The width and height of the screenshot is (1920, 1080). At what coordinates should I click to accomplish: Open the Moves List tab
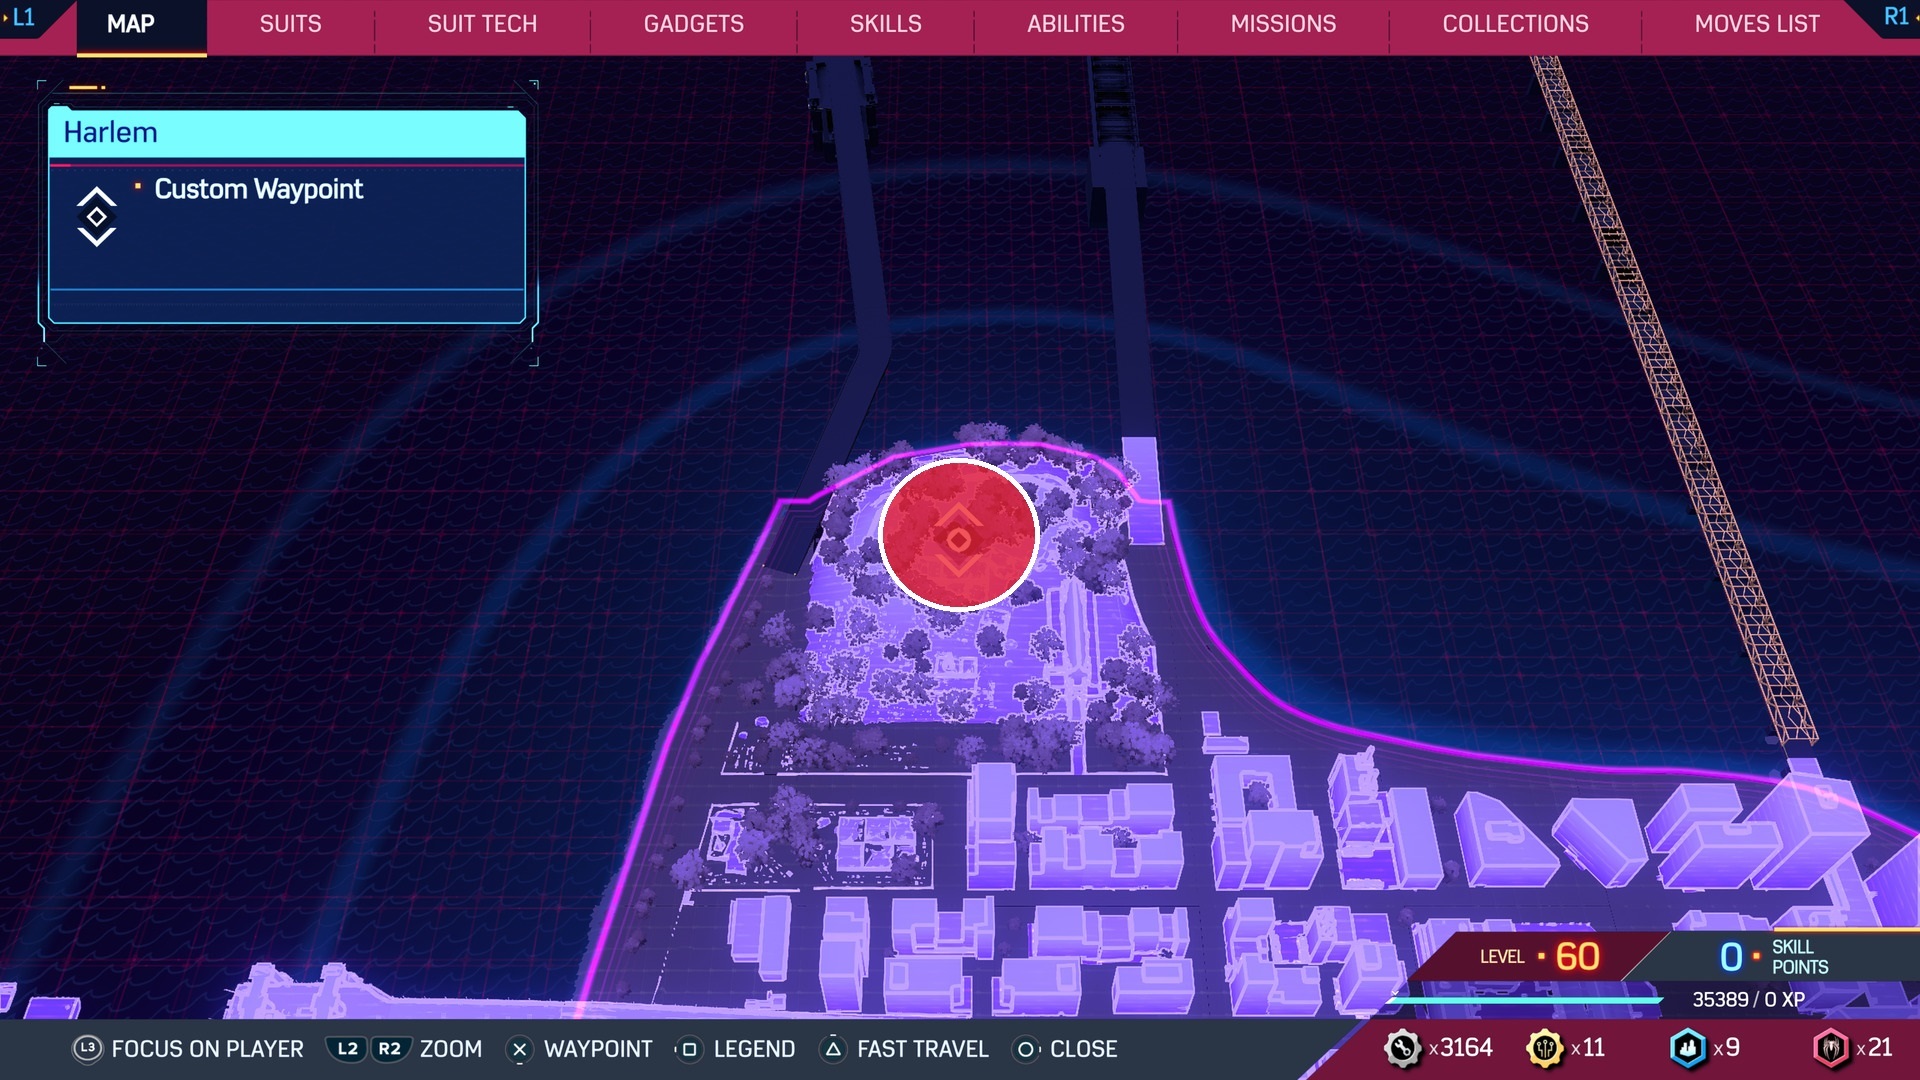point(1756,24)
